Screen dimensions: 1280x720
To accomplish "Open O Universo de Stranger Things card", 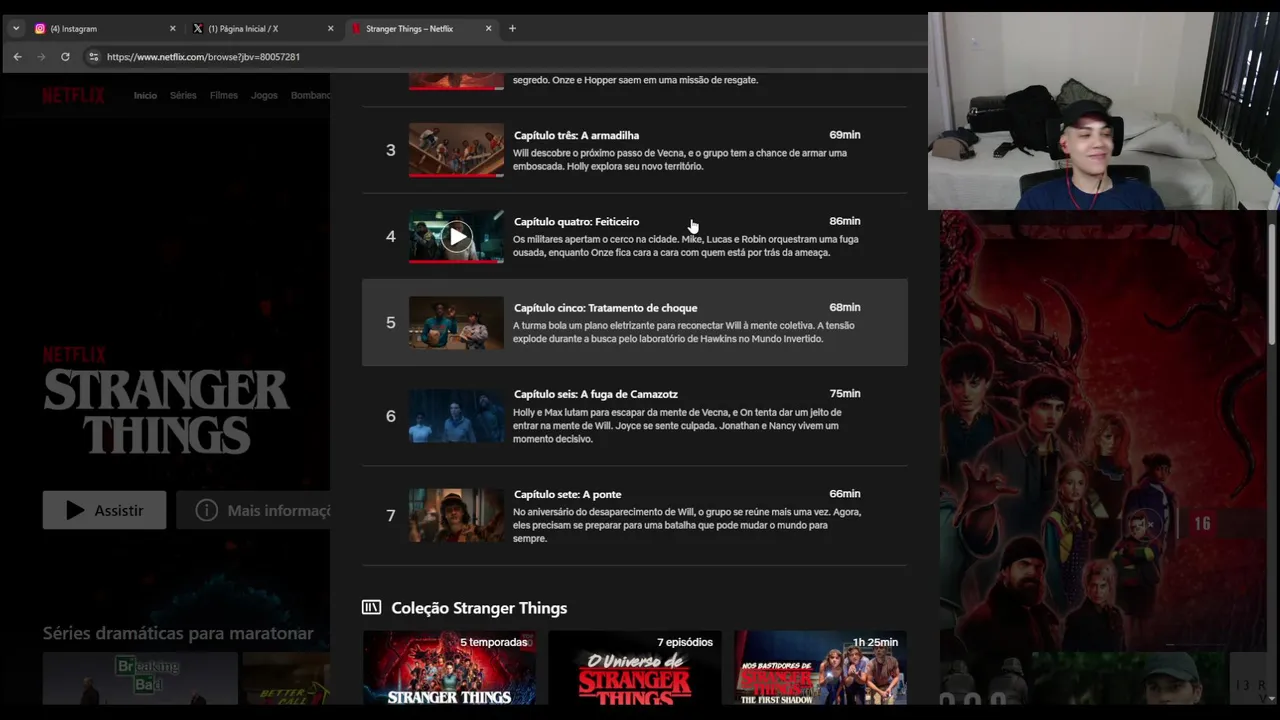I will pyautogui.click(x=634, y=667).
